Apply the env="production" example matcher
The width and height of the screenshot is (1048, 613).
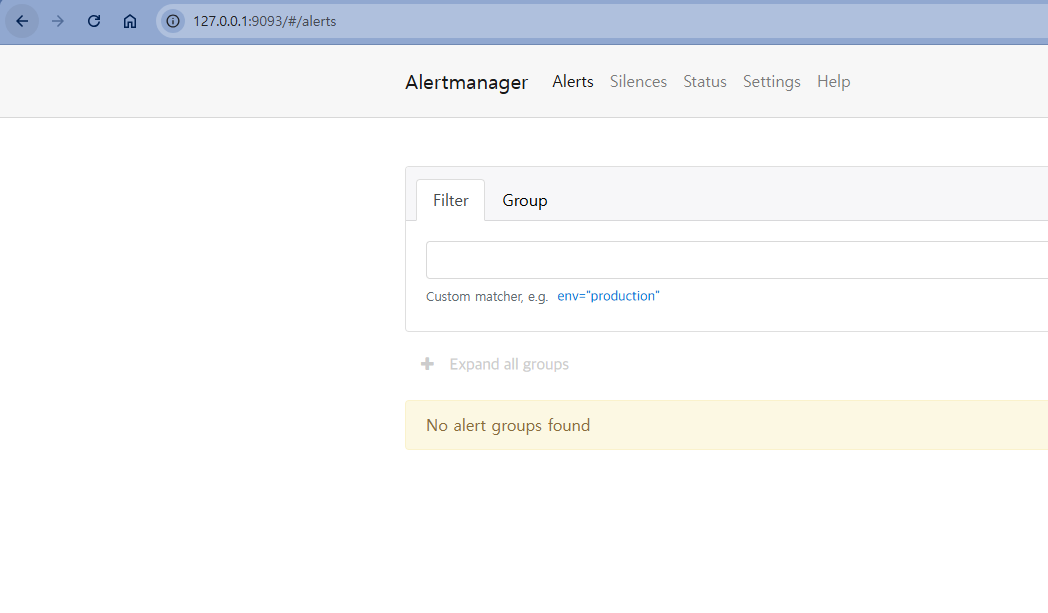click(x=608, y=296)
